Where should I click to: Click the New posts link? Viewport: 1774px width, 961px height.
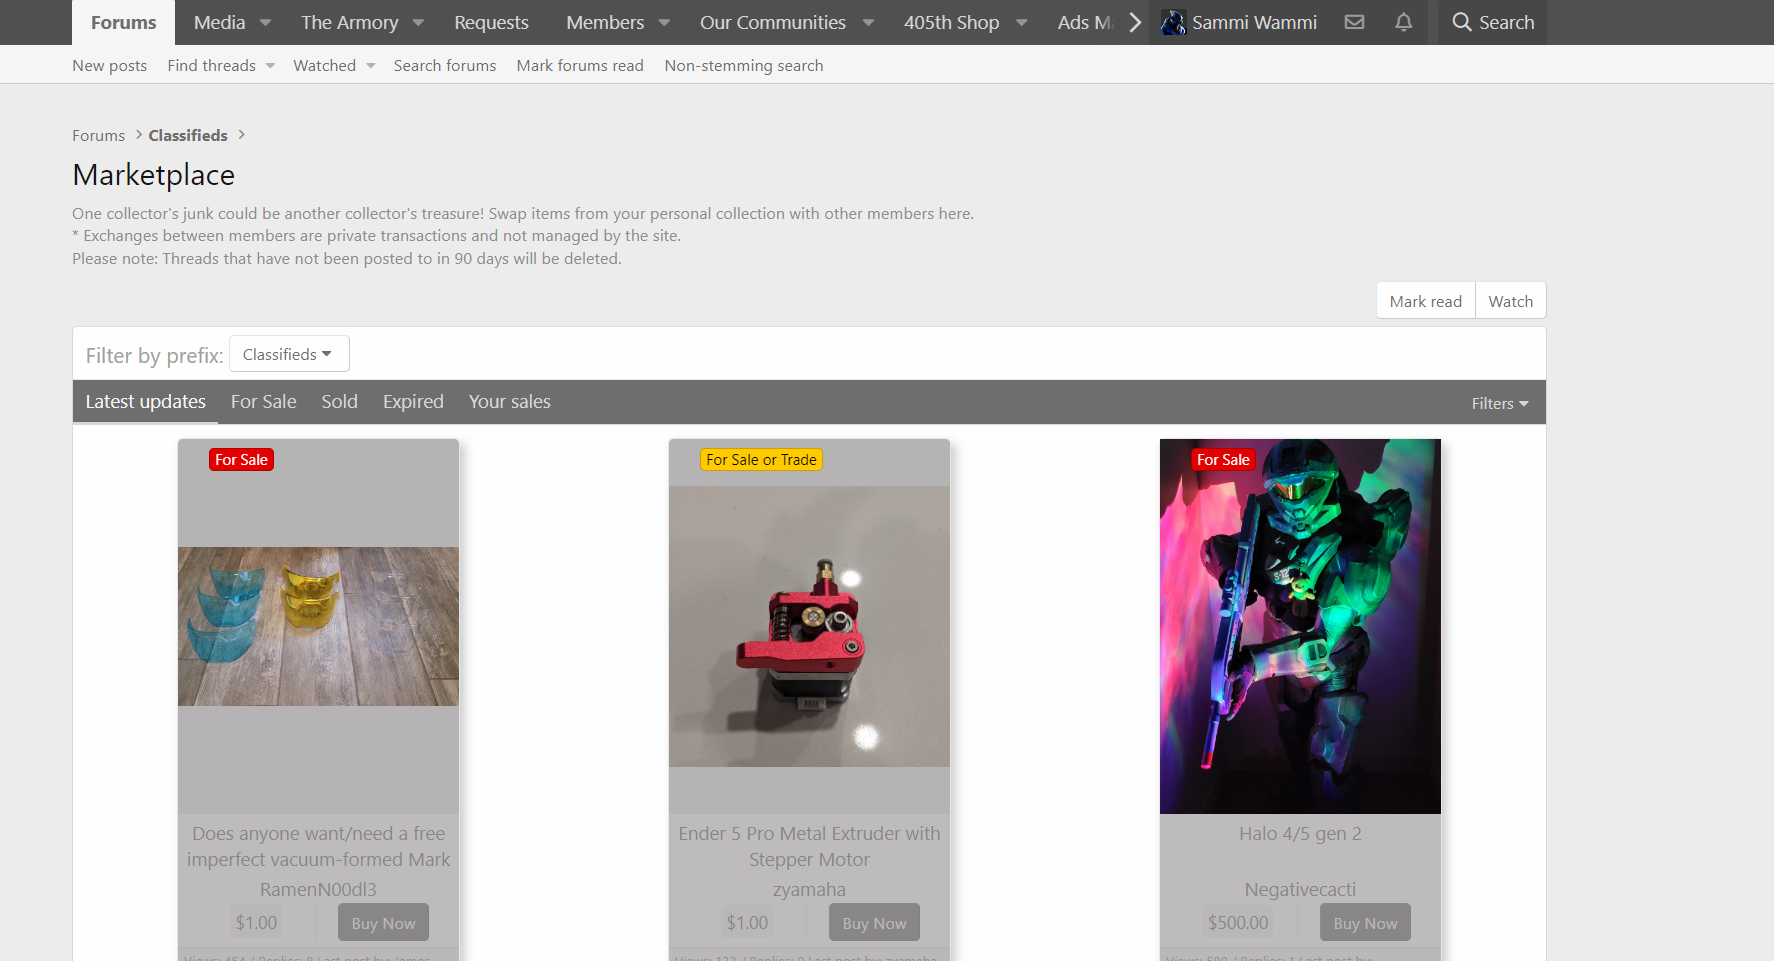click(110, 66)
